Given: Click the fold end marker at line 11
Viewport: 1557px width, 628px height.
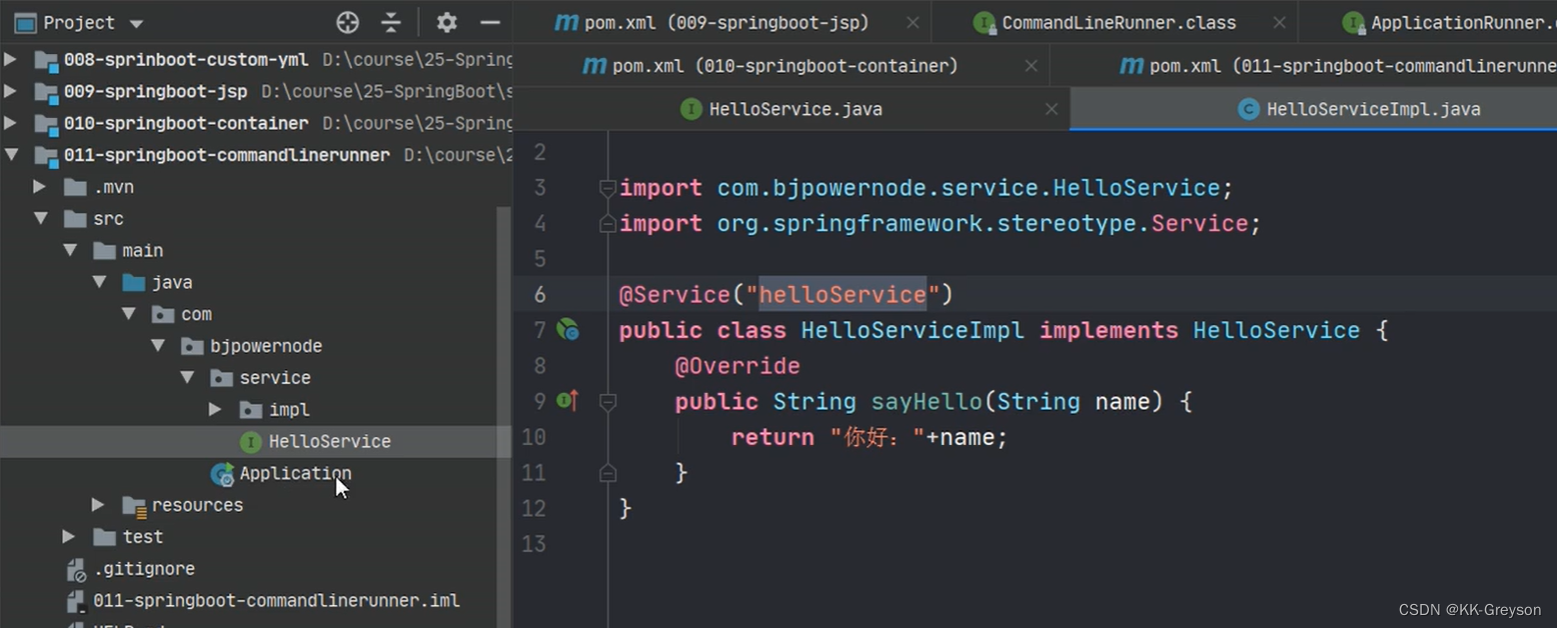Looking at the screenshot, I should point(607,473).
